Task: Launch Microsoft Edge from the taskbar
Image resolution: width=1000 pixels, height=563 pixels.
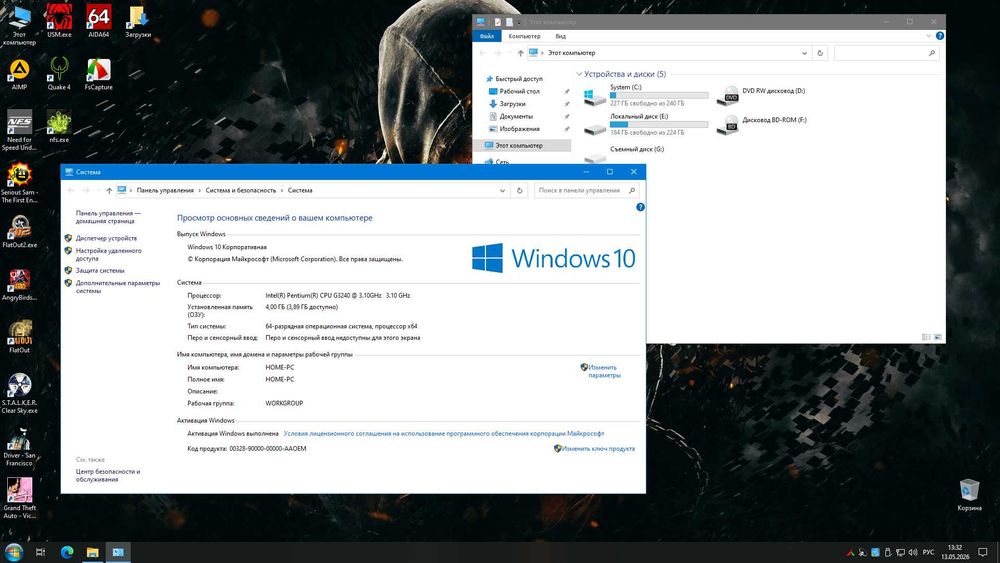Action: 67,552
